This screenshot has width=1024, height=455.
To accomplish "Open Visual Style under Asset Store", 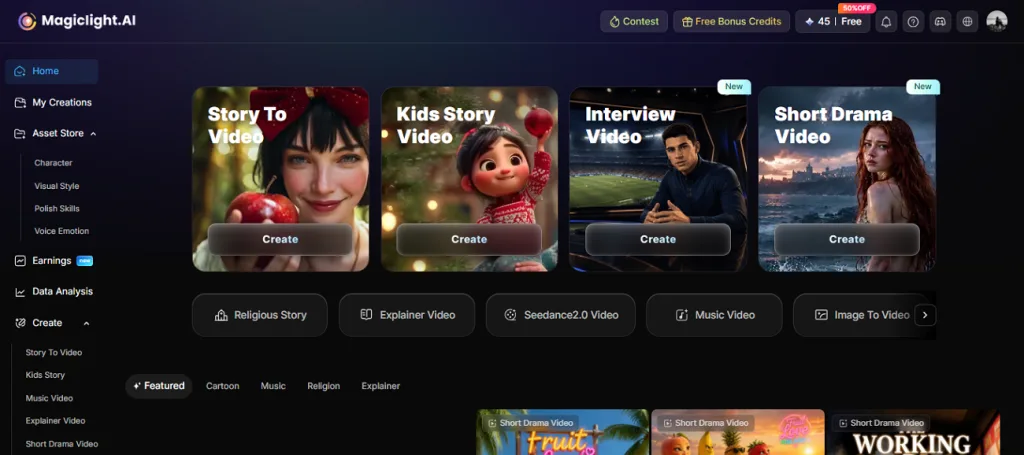I will coord(57,186).
